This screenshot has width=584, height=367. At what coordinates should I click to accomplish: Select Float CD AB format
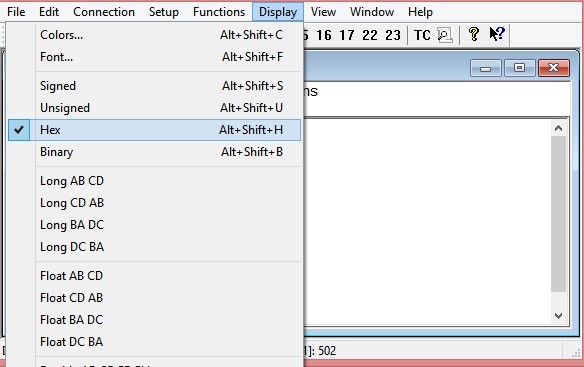click(x=154, y=298)
